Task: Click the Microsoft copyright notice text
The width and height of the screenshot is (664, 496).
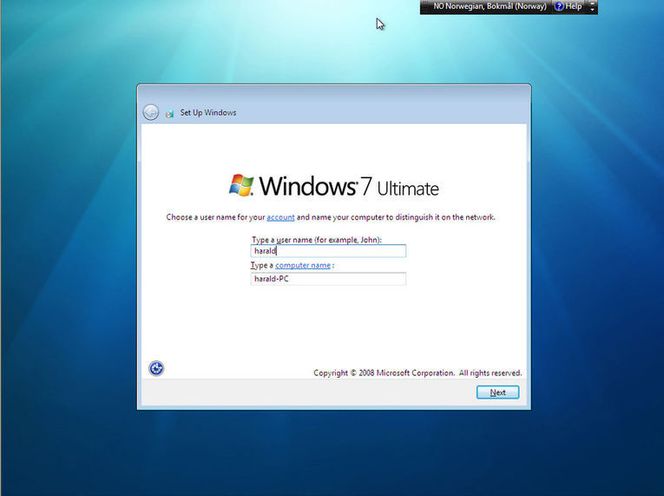Action: pyautogui.click(x=418, y=373)
